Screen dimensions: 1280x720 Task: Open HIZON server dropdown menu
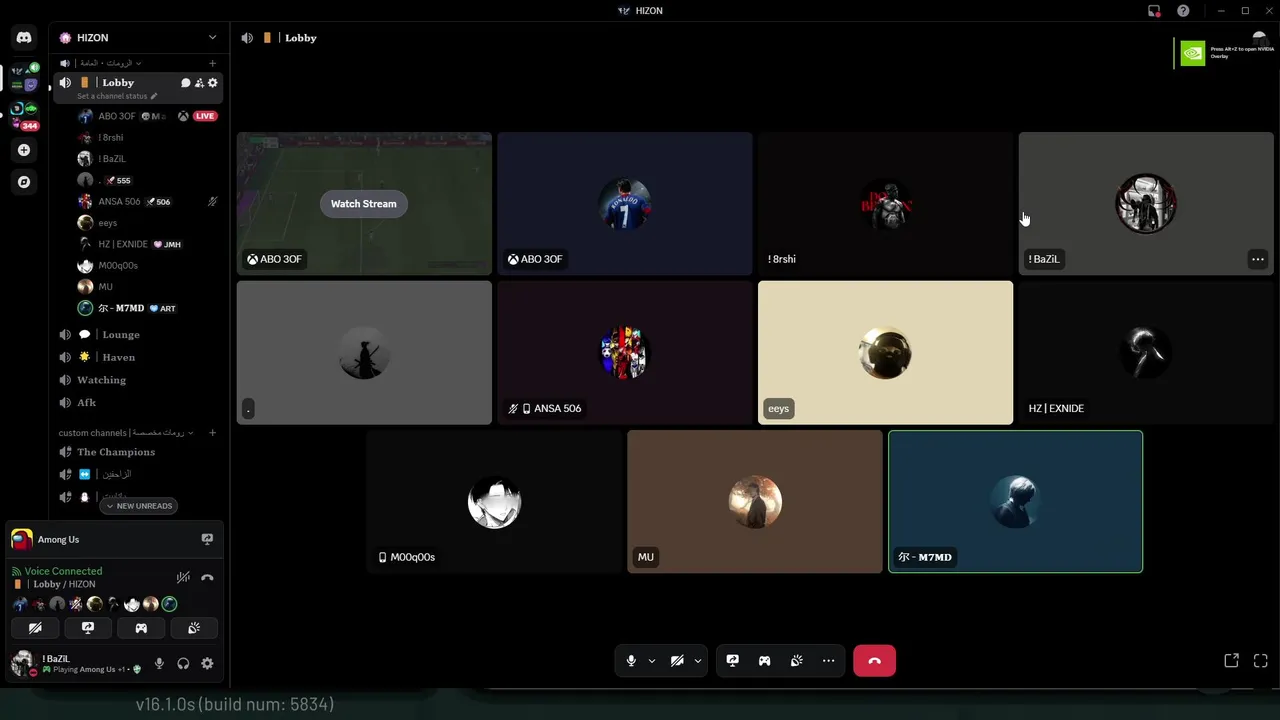[137, 37]
